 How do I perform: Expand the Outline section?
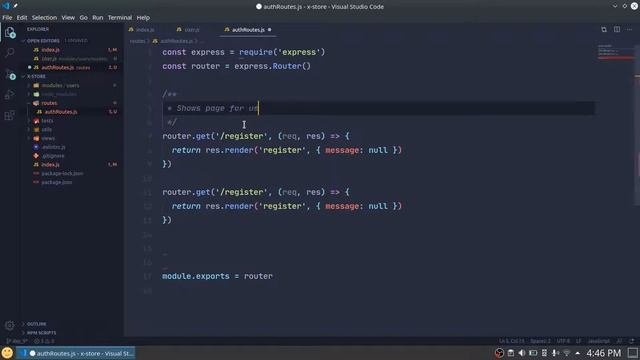[36, 324]
